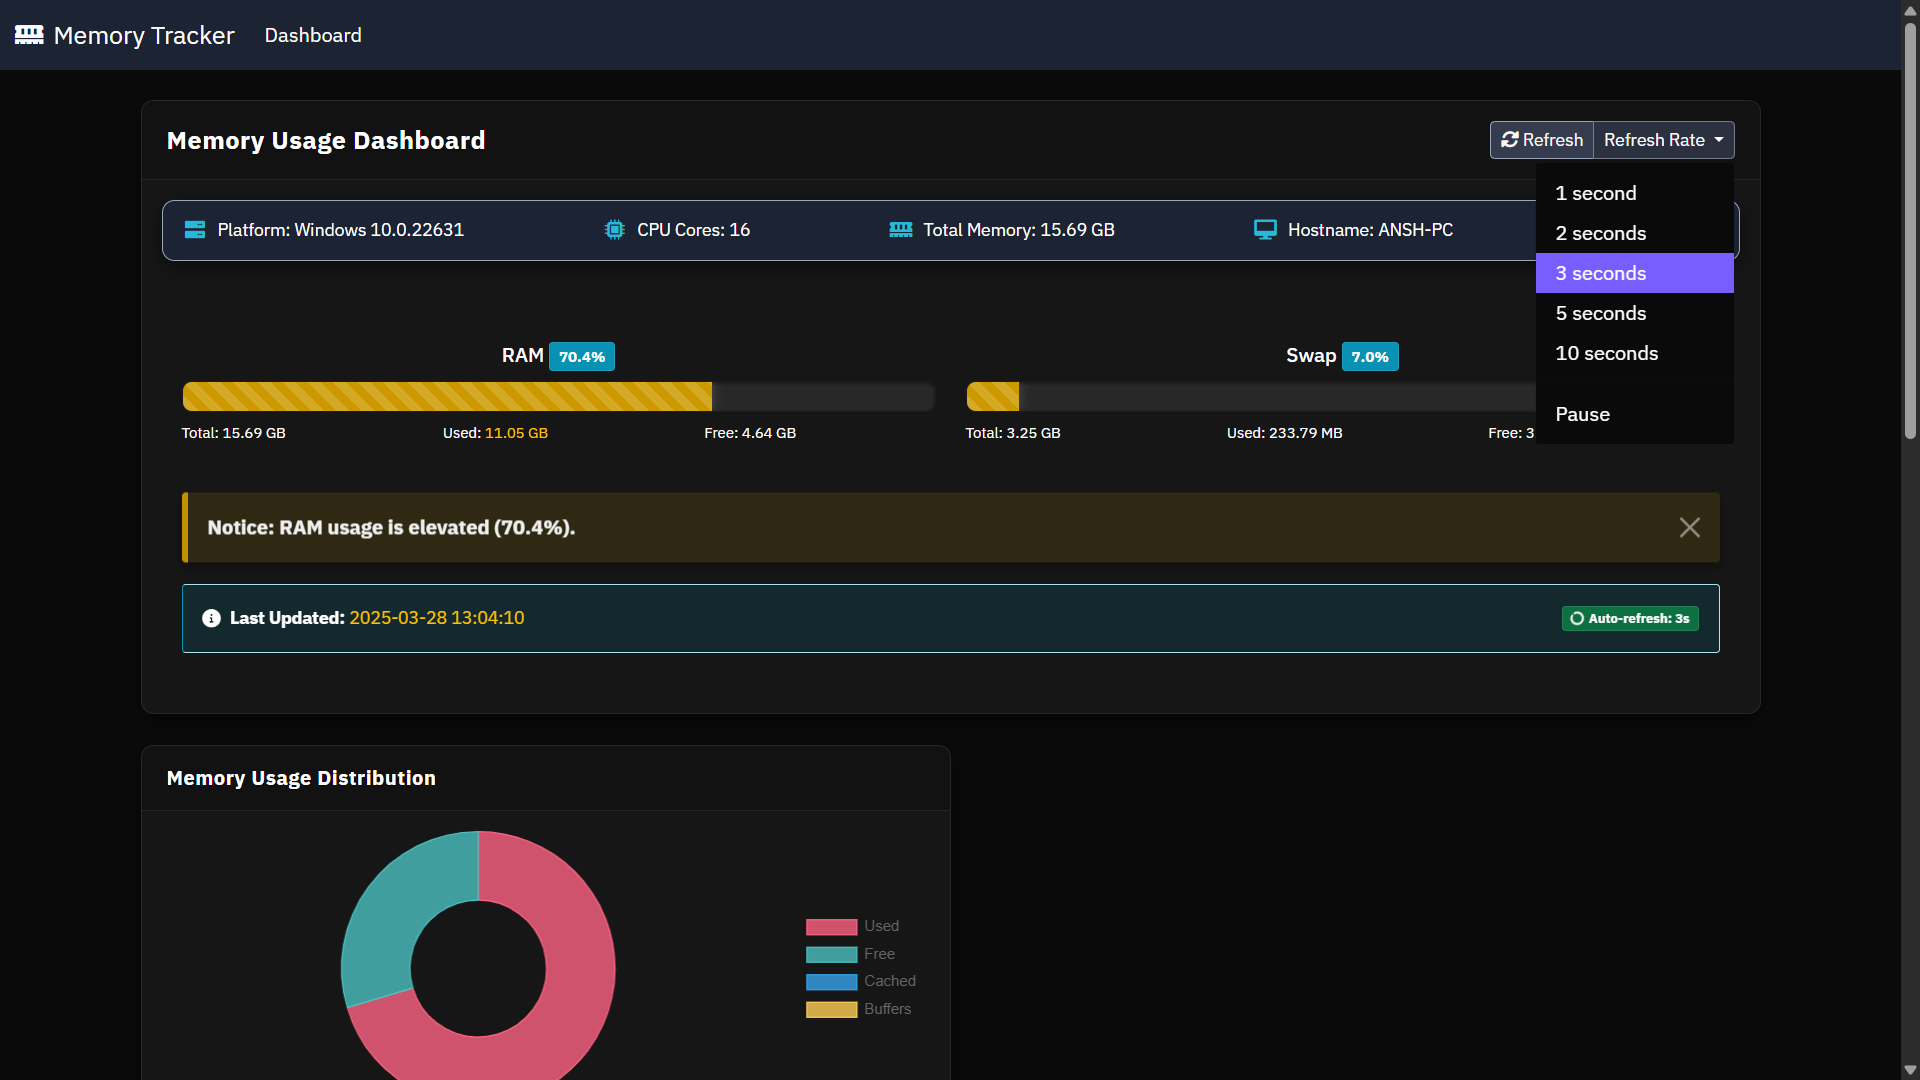Image resolution: width=1920 pixels, height=1080 pixels.
Task: Select 1 second refresh rate
Action: point(1634,193)
